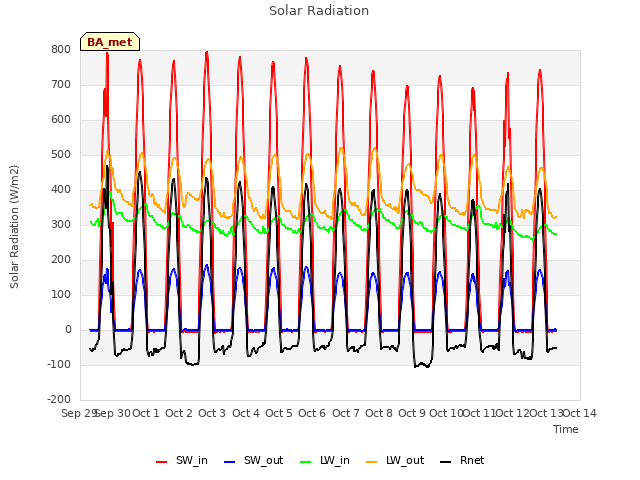Click the Solar Radiation (W/m2) y-axis label

point(14,227)
